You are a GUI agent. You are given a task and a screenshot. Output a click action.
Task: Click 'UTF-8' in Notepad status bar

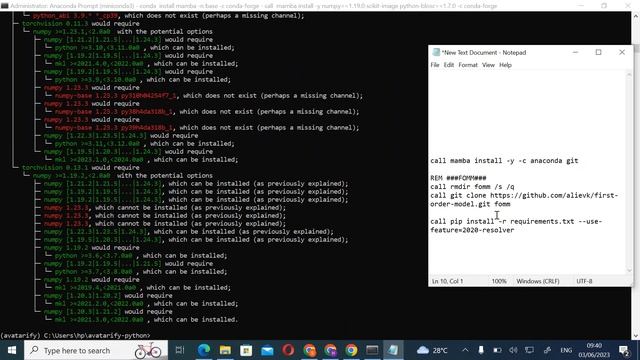pyautogui.click(x=584, y=281)
